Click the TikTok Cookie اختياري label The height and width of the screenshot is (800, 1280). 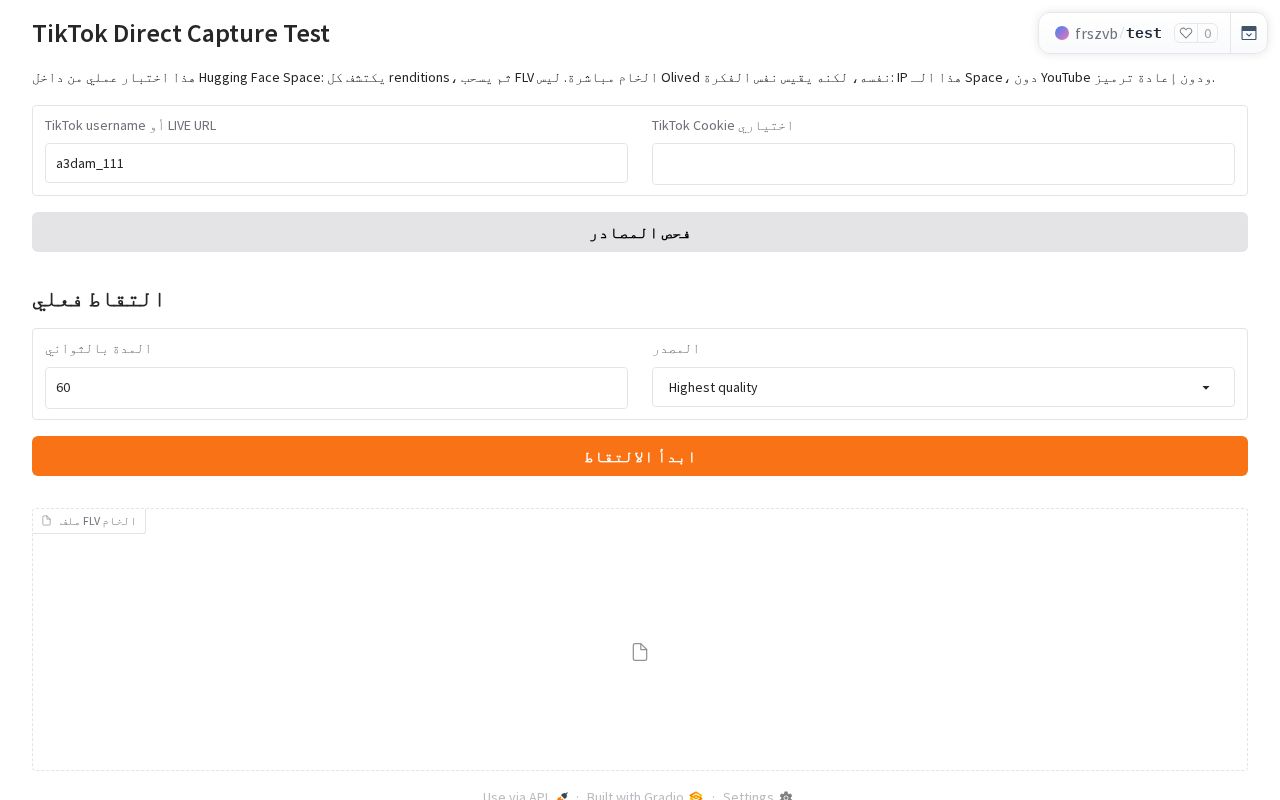pos(723,125)
